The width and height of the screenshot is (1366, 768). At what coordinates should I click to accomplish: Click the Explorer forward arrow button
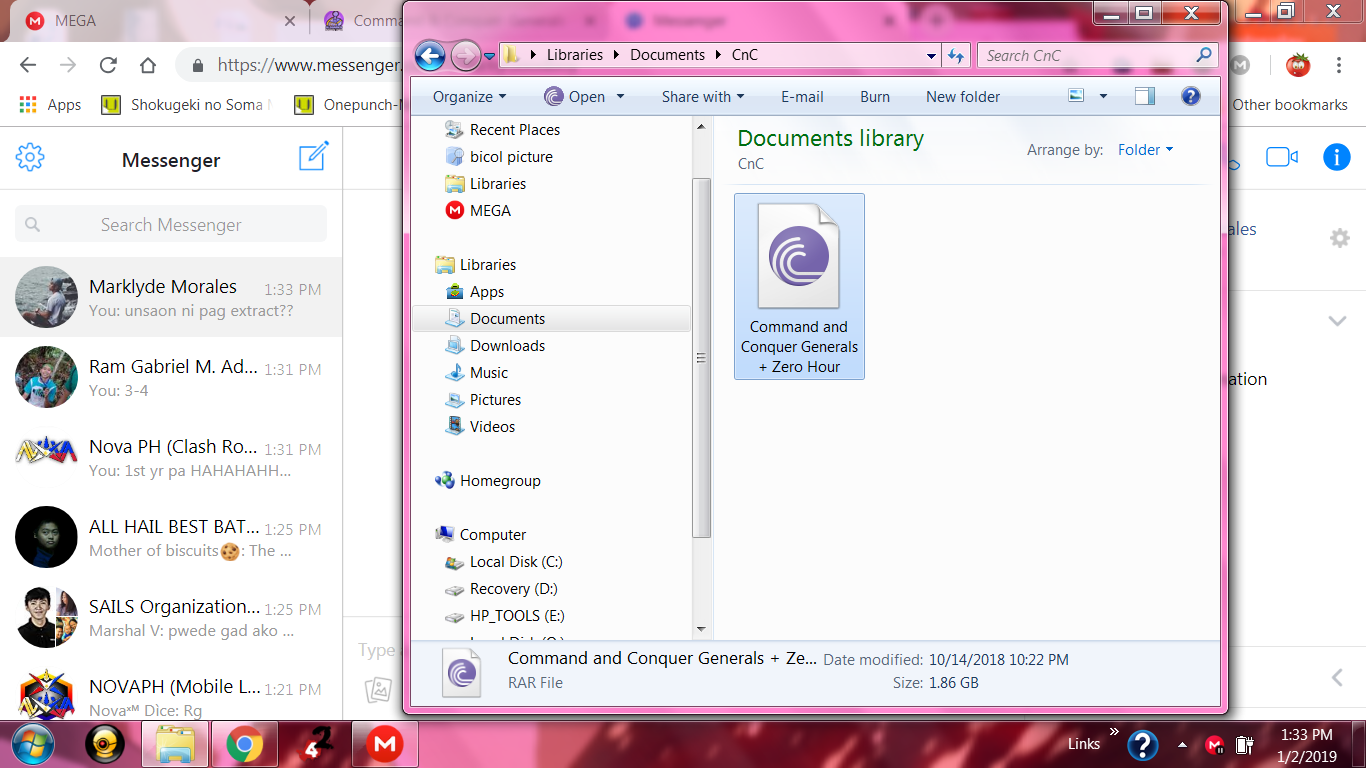tap(465, 55)
